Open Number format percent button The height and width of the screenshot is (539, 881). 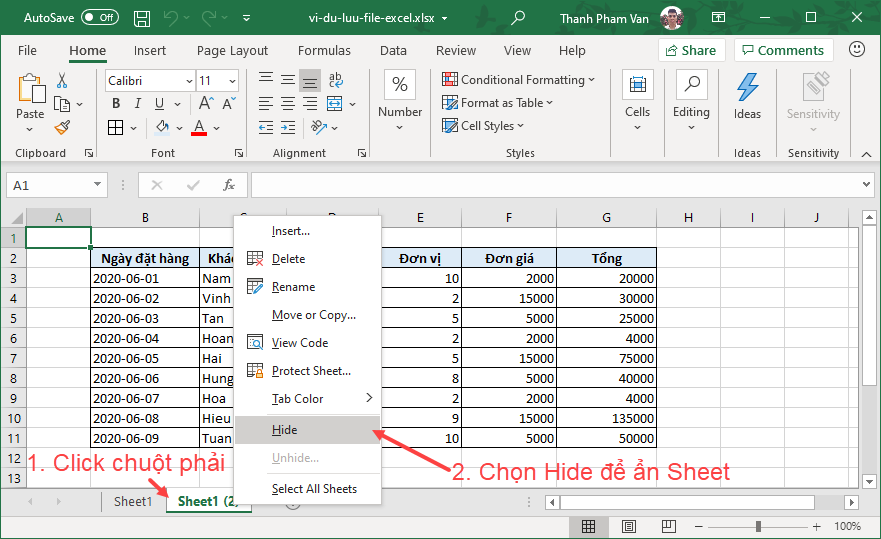point(400,84)
